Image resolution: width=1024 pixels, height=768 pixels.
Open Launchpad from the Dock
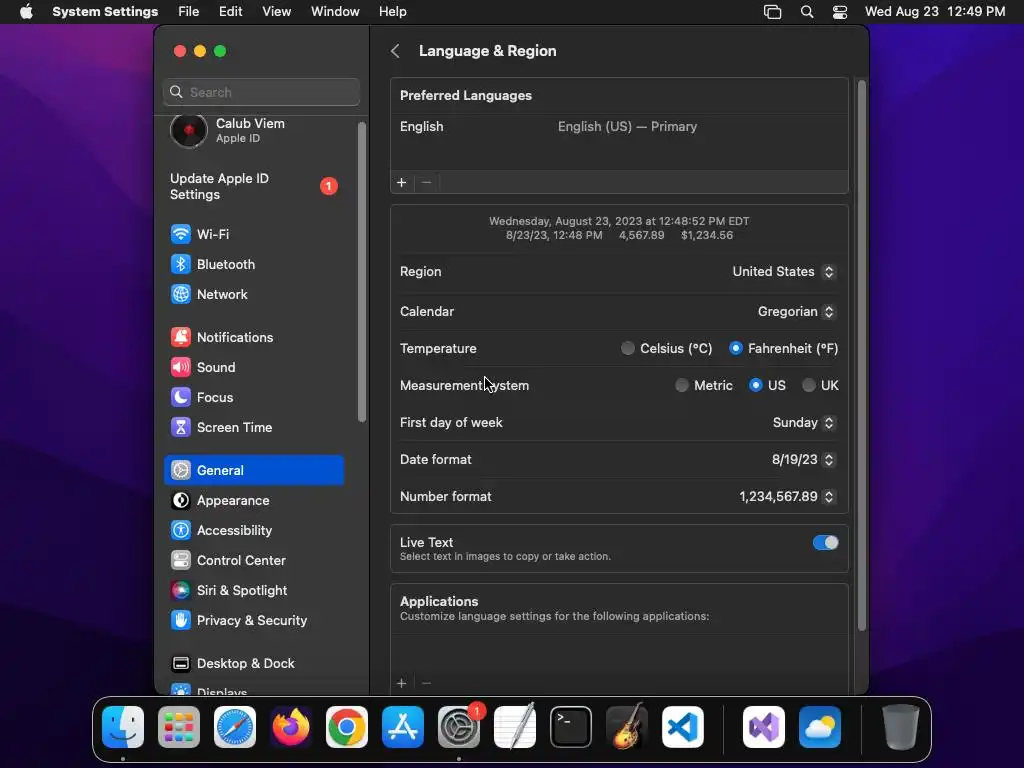(179, 727)
